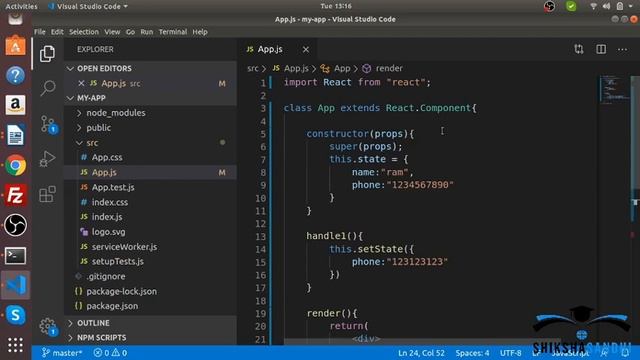Switch to Visual Studio Code dock icon
640x360 pixels.
pyautogui.click(x=16, y=285)
